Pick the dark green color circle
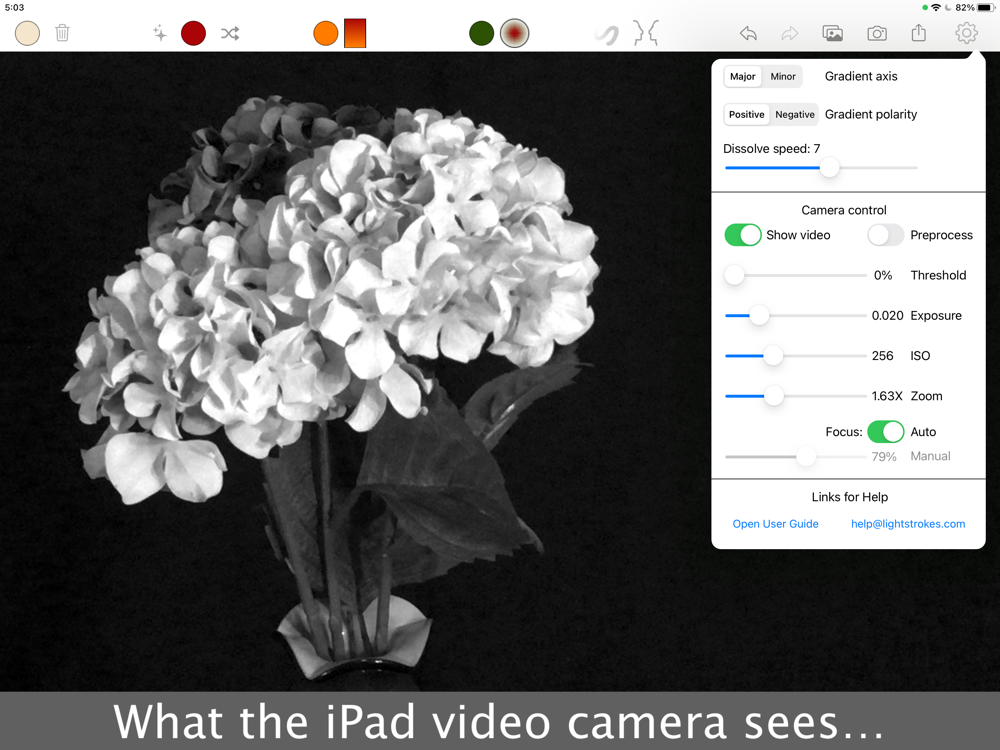 pyautogui.click(x=482, y=33)
